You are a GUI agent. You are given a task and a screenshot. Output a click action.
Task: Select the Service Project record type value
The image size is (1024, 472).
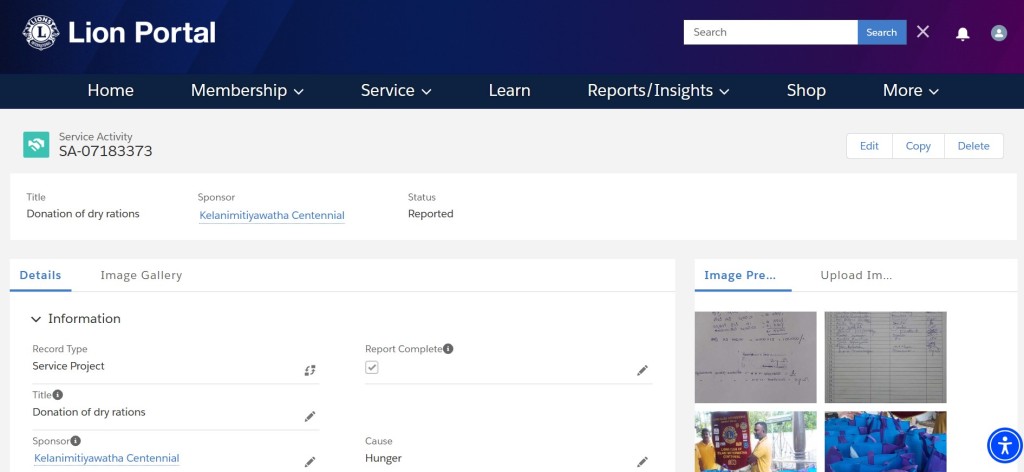69,366
